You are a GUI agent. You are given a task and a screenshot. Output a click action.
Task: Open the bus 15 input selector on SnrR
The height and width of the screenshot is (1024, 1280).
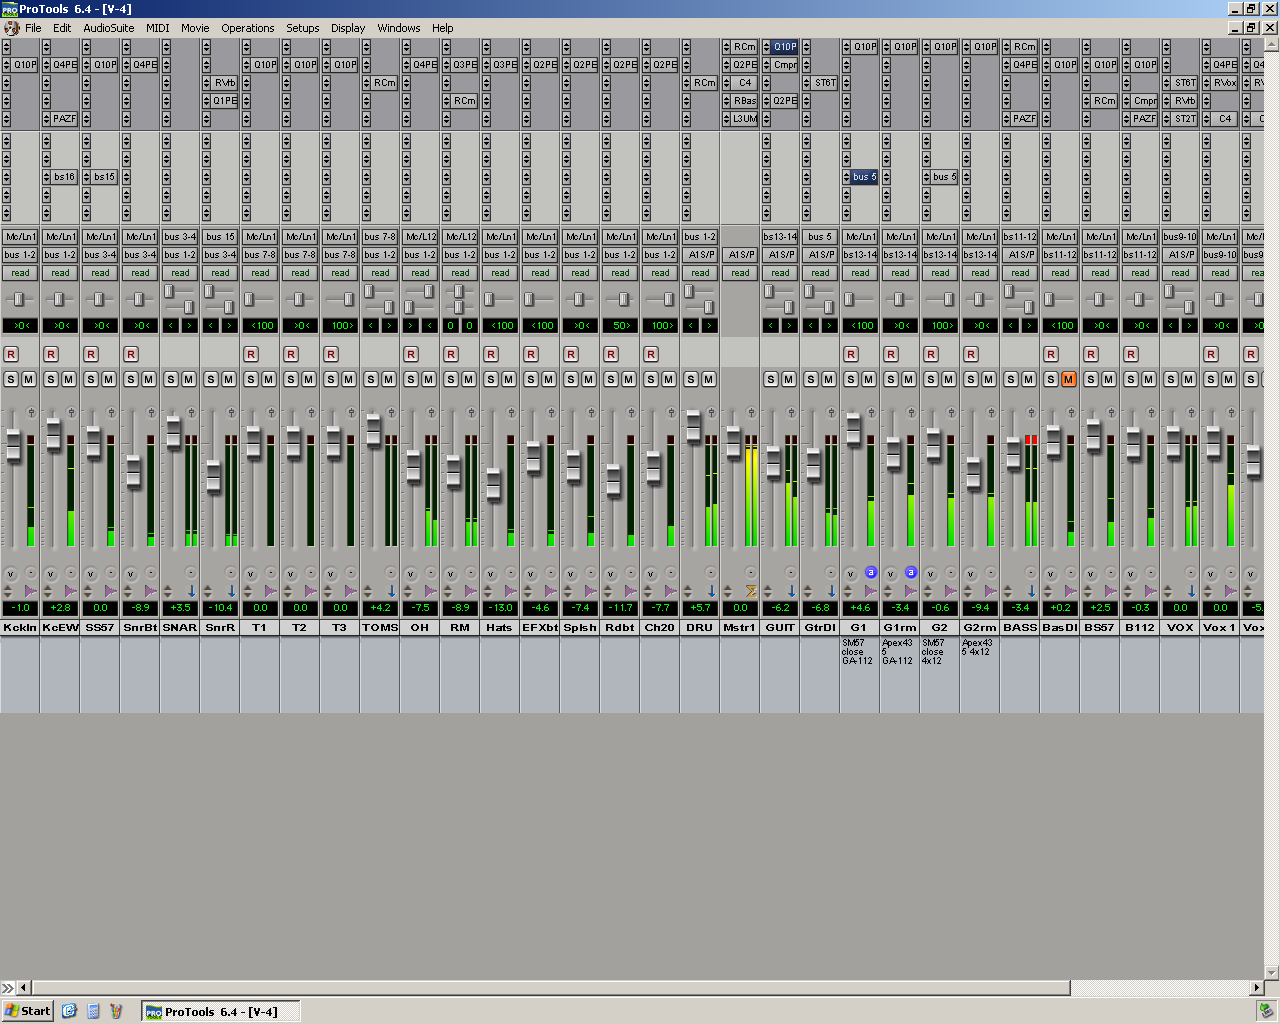point(220,237)
